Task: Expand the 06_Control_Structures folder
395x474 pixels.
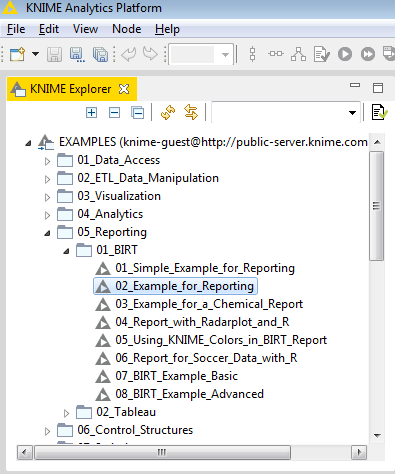Action: click(47, 431)
